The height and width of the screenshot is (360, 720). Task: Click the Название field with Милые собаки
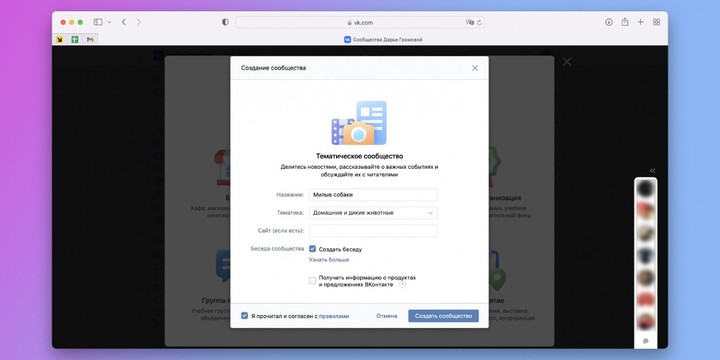373,195
